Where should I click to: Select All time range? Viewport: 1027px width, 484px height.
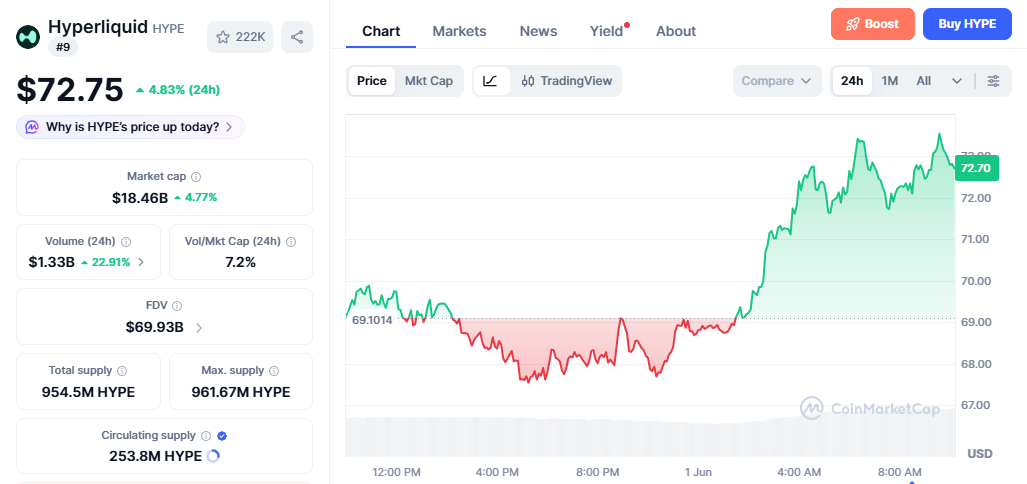[x=924, y=81]
